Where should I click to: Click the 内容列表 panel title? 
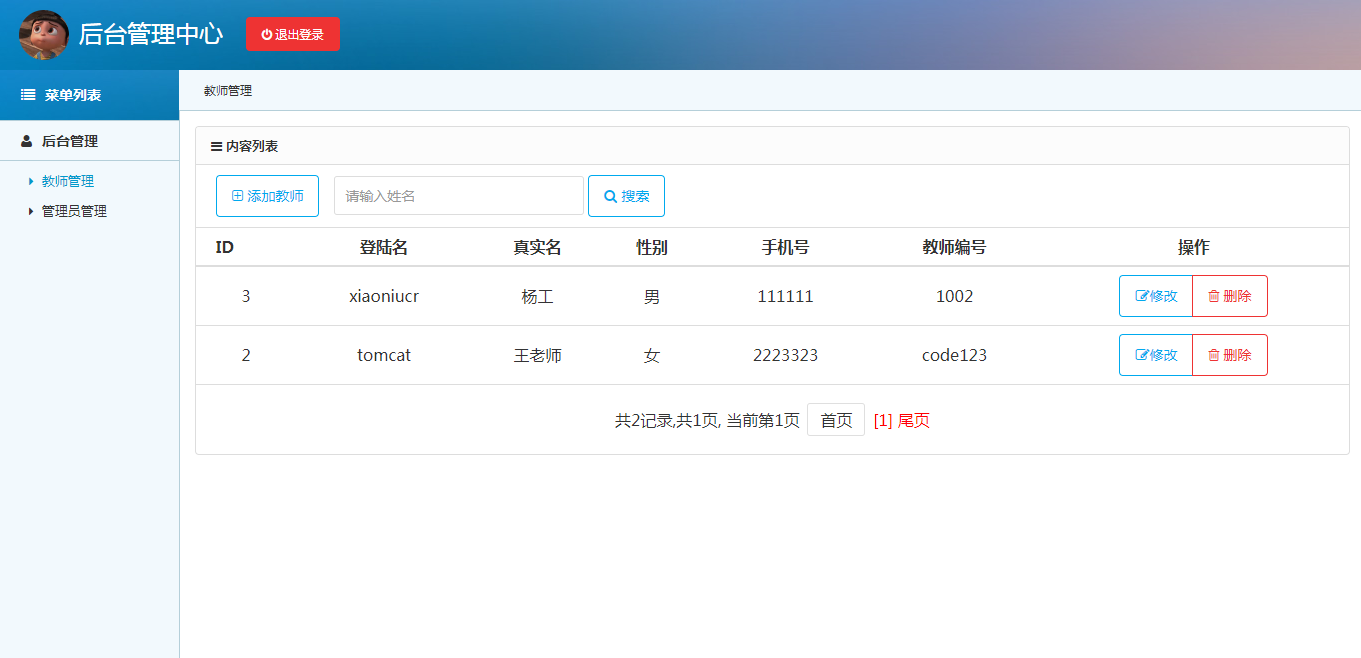click(252, 146)
